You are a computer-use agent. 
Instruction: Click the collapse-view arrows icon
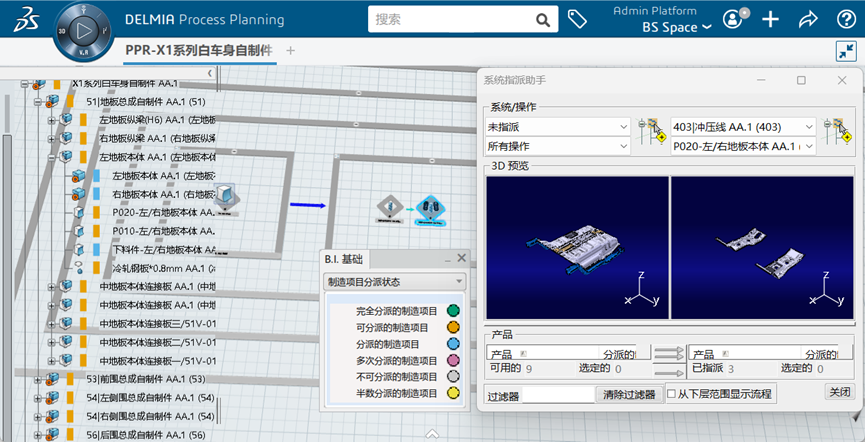[x=846, y=51]
